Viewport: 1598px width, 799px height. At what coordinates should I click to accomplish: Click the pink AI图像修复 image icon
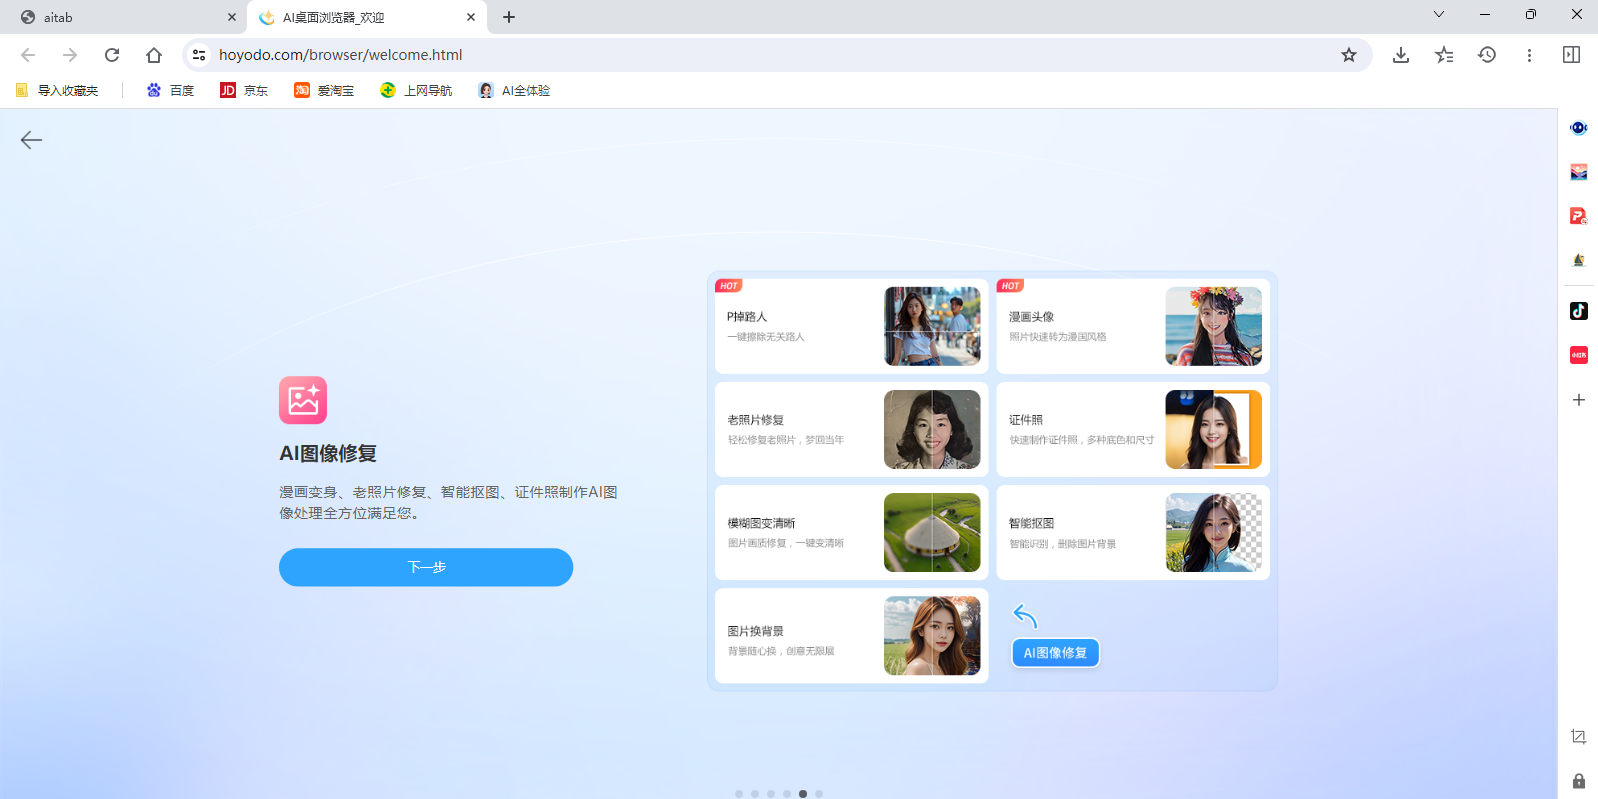[x=303, y=400]
